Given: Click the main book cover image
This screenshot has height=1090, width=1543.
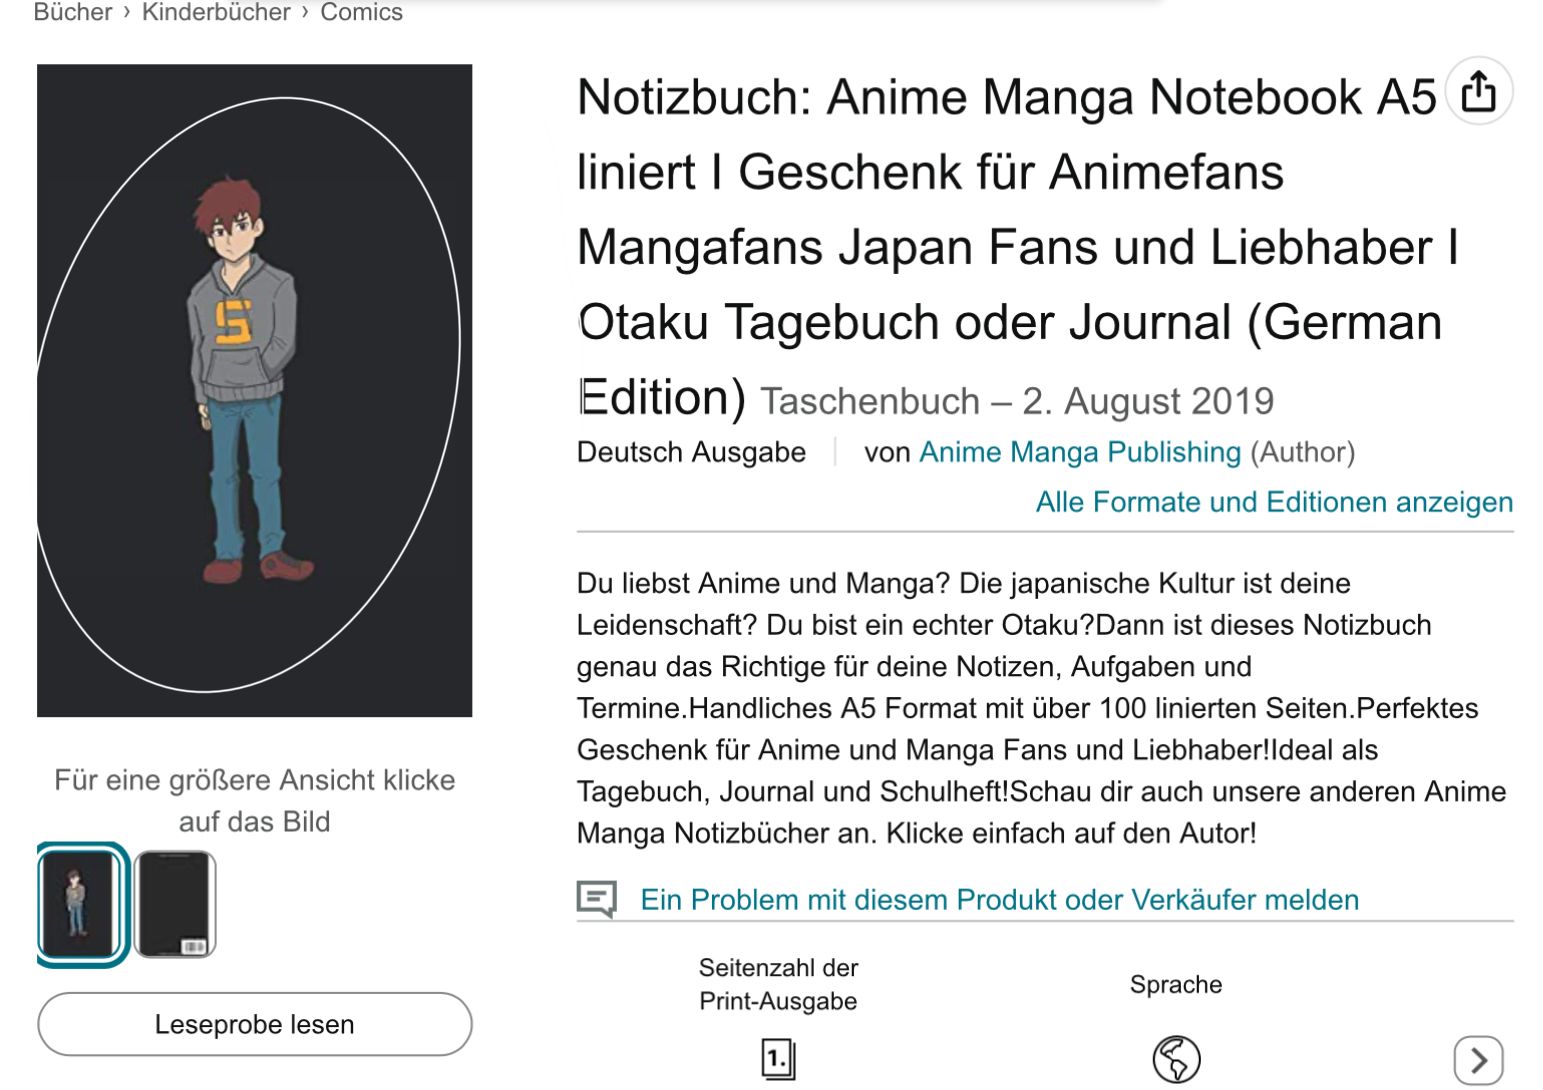Looking at the screenshot, I should coord(254,390).
